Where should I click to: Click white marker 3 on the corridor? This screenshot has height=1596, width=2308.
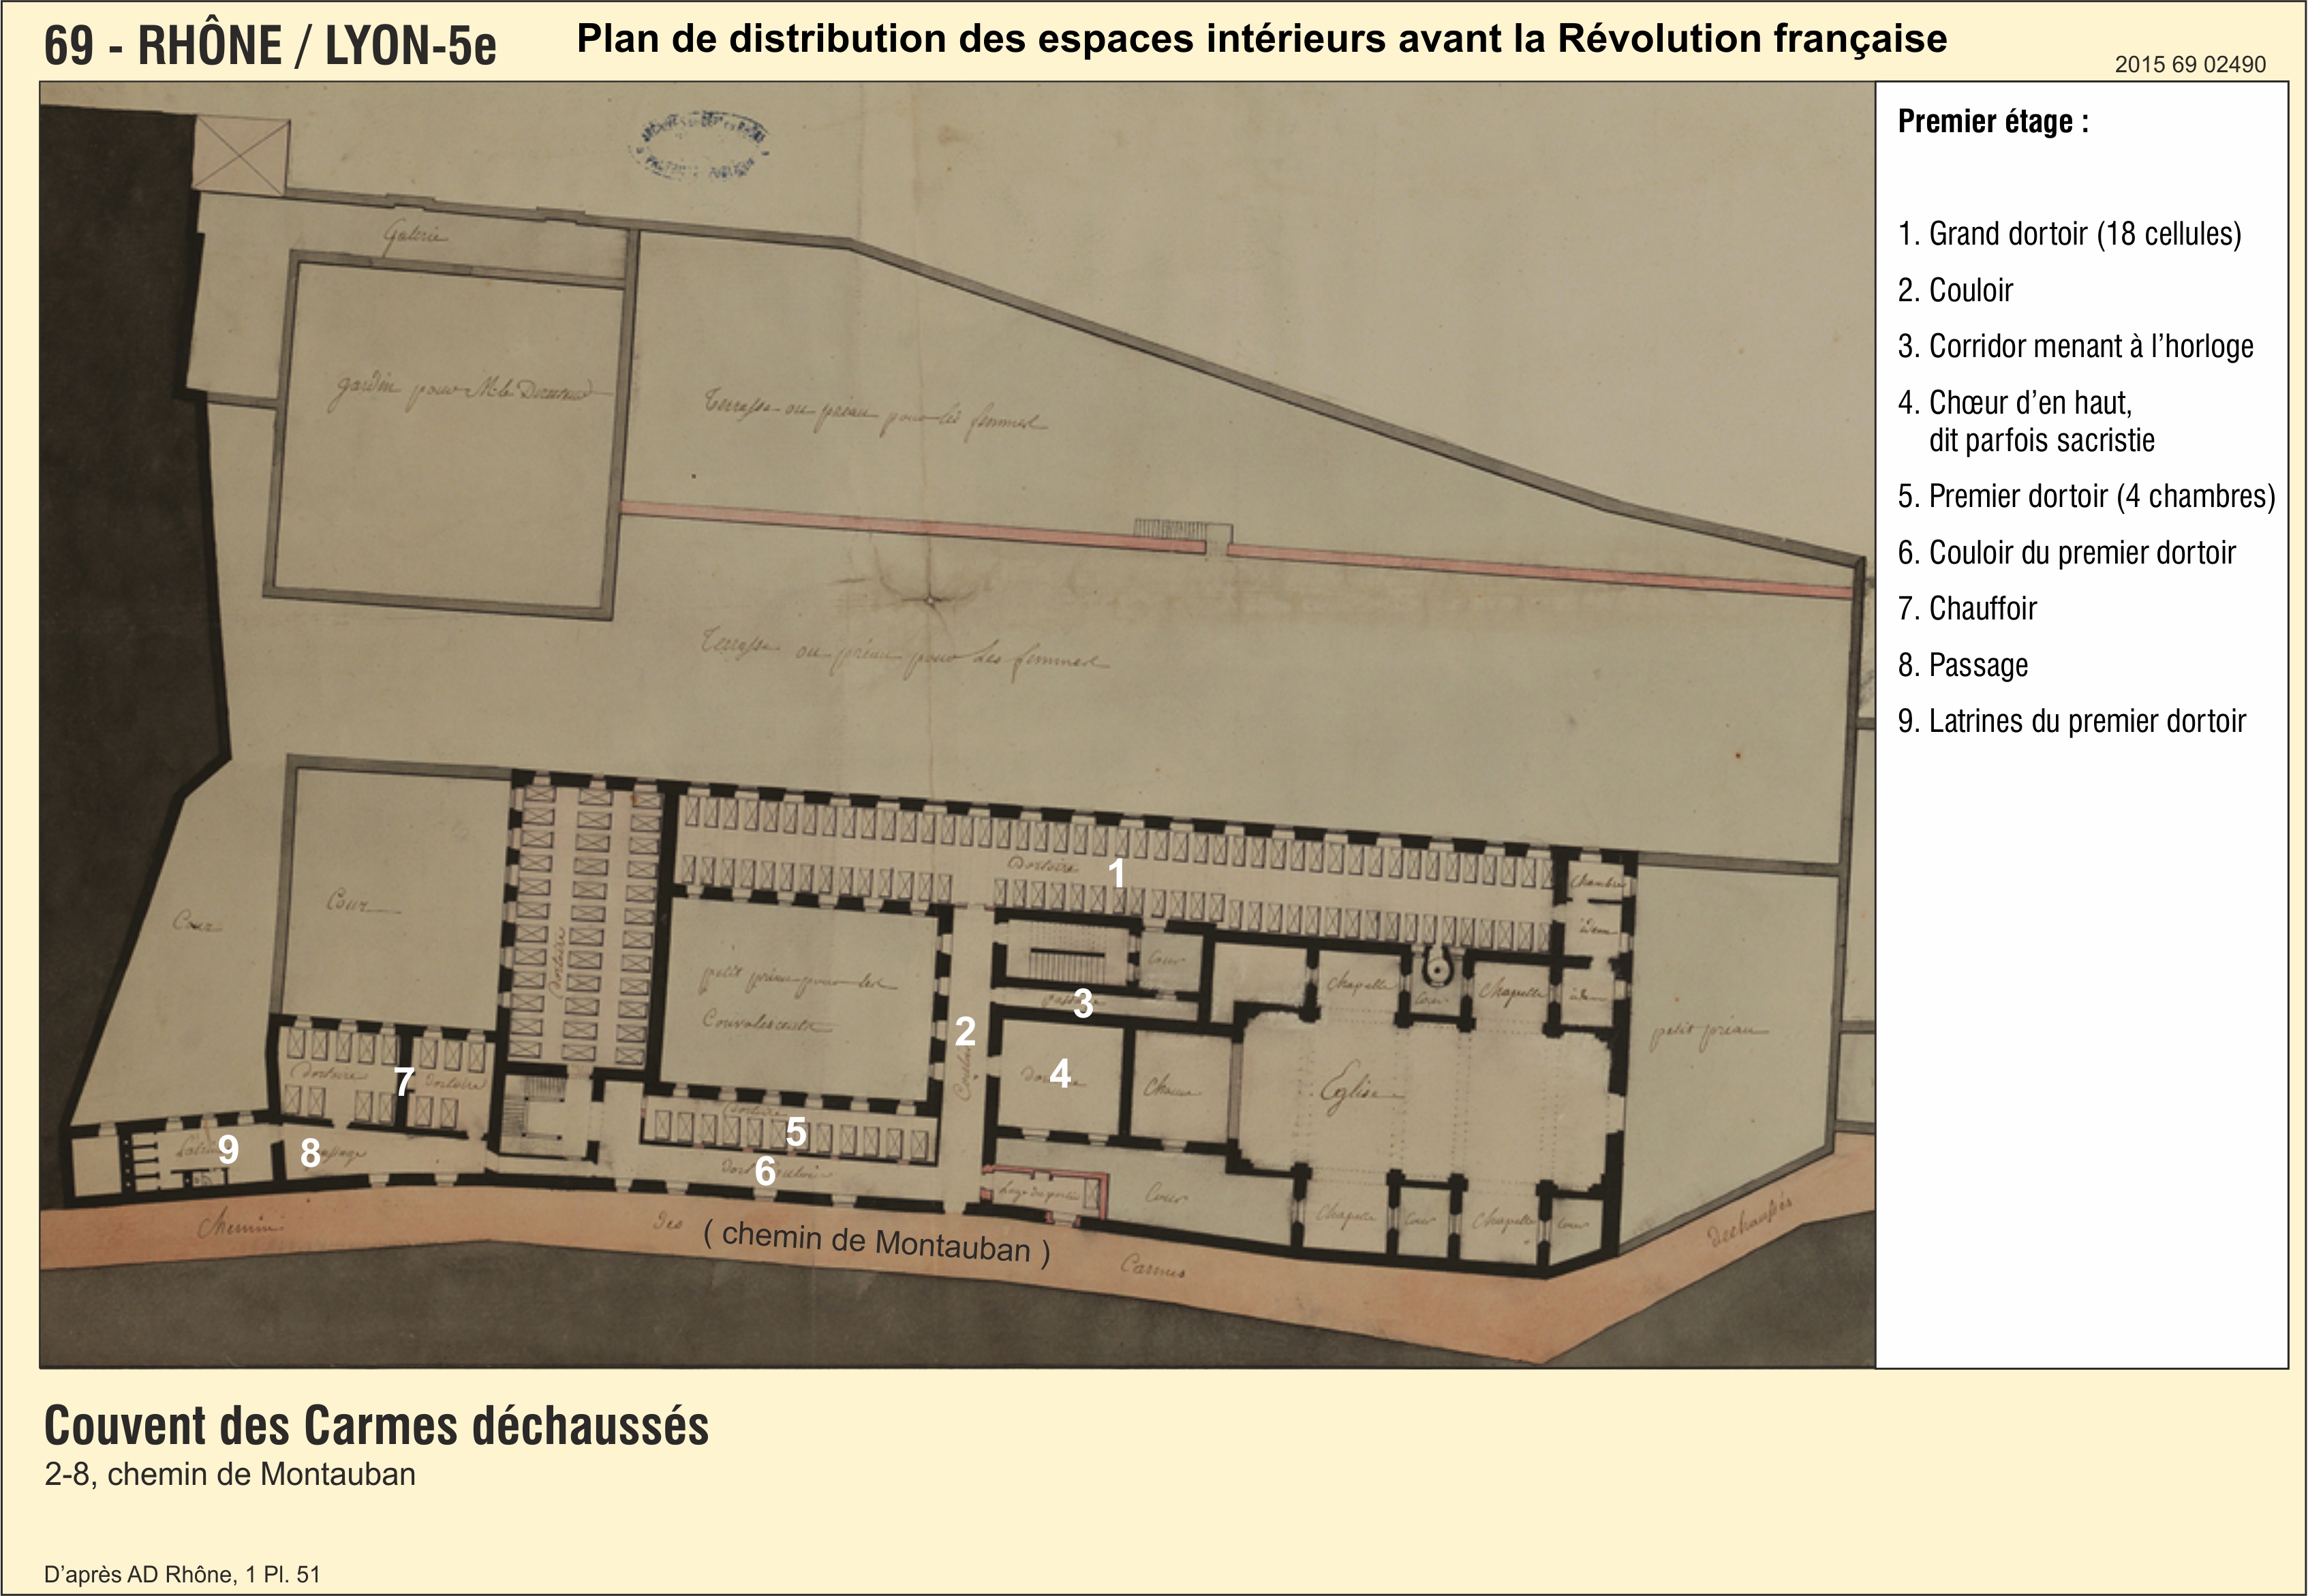[x=1083, y=1003]
